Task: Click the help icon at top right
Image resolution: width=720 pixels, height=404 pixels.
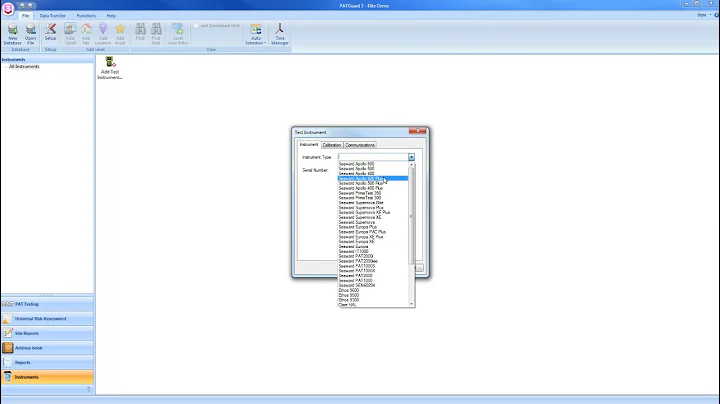Action: (716, 15)
